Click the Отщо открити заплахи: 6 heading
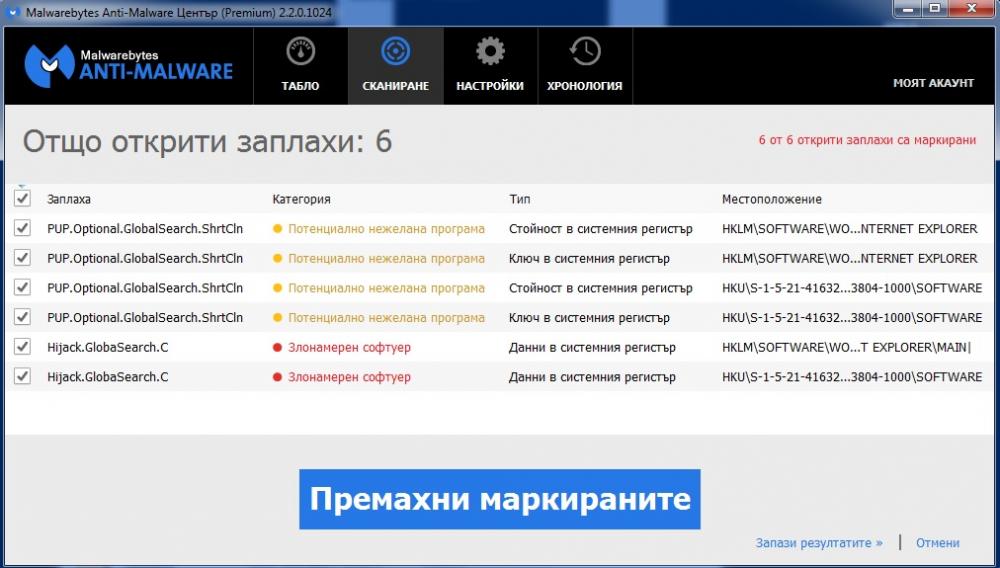This screenshot has height=568, width=1000. coord(207,142)
